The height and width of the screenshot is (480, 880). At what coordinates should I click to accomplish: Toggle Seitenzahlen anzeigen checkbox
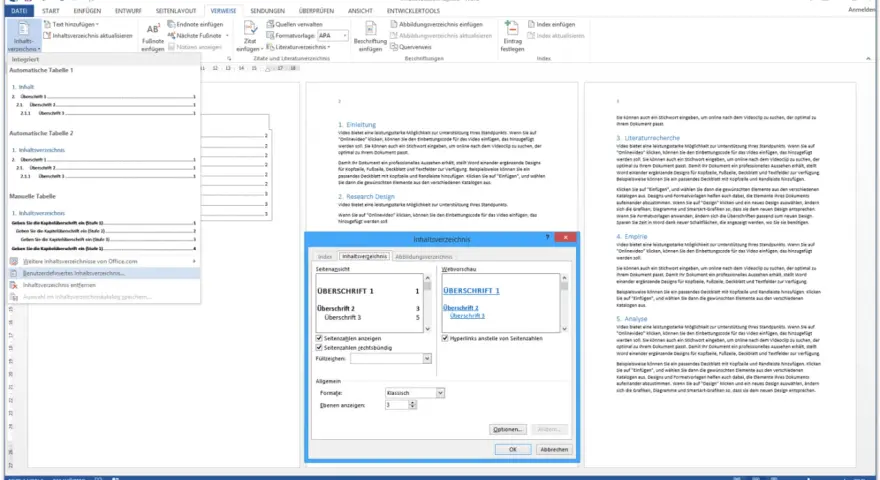click(x=319, y=339)
